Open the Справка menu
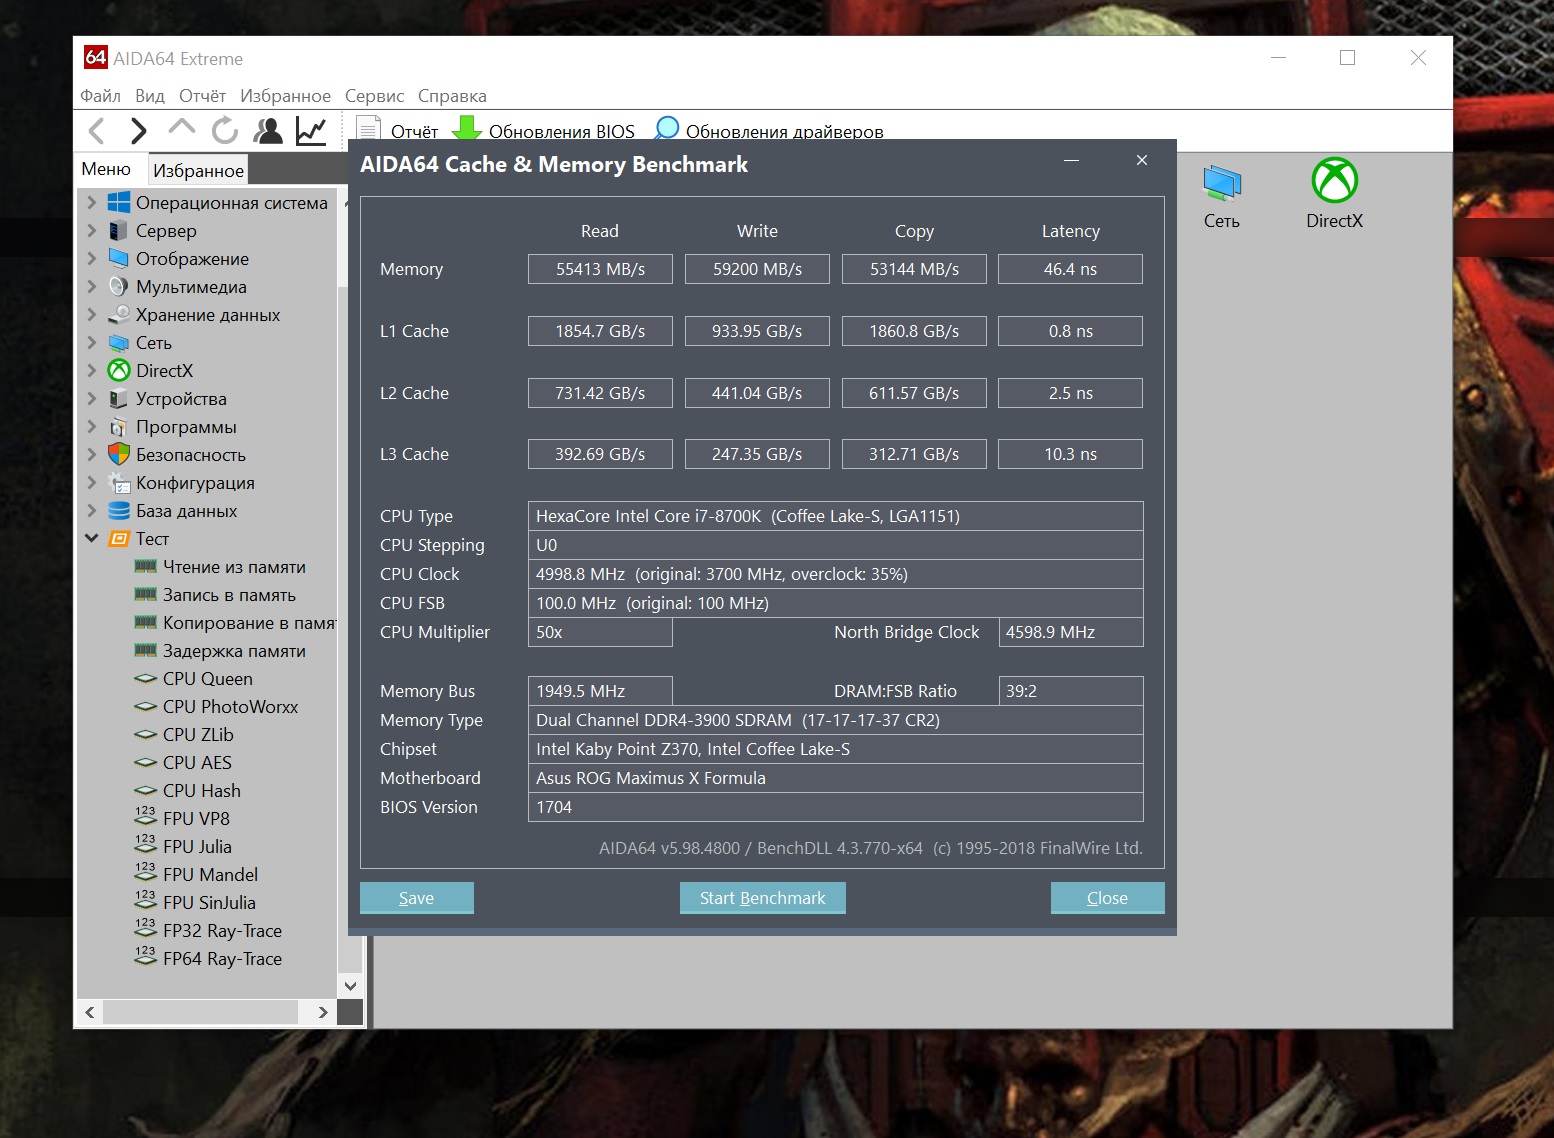This screenshot has width=1554, height=1138. click(452, 96)
